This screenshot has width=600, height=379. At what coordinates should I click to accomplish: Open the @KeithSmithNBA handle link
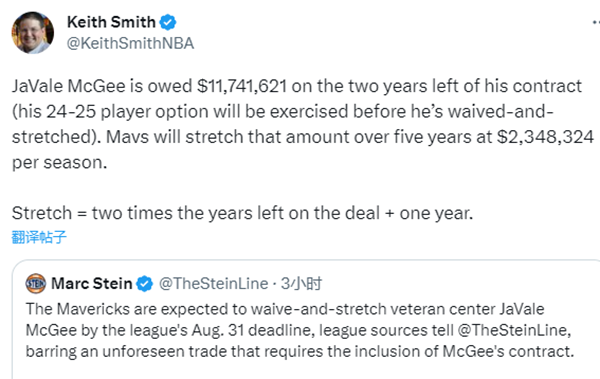[130, 43]
